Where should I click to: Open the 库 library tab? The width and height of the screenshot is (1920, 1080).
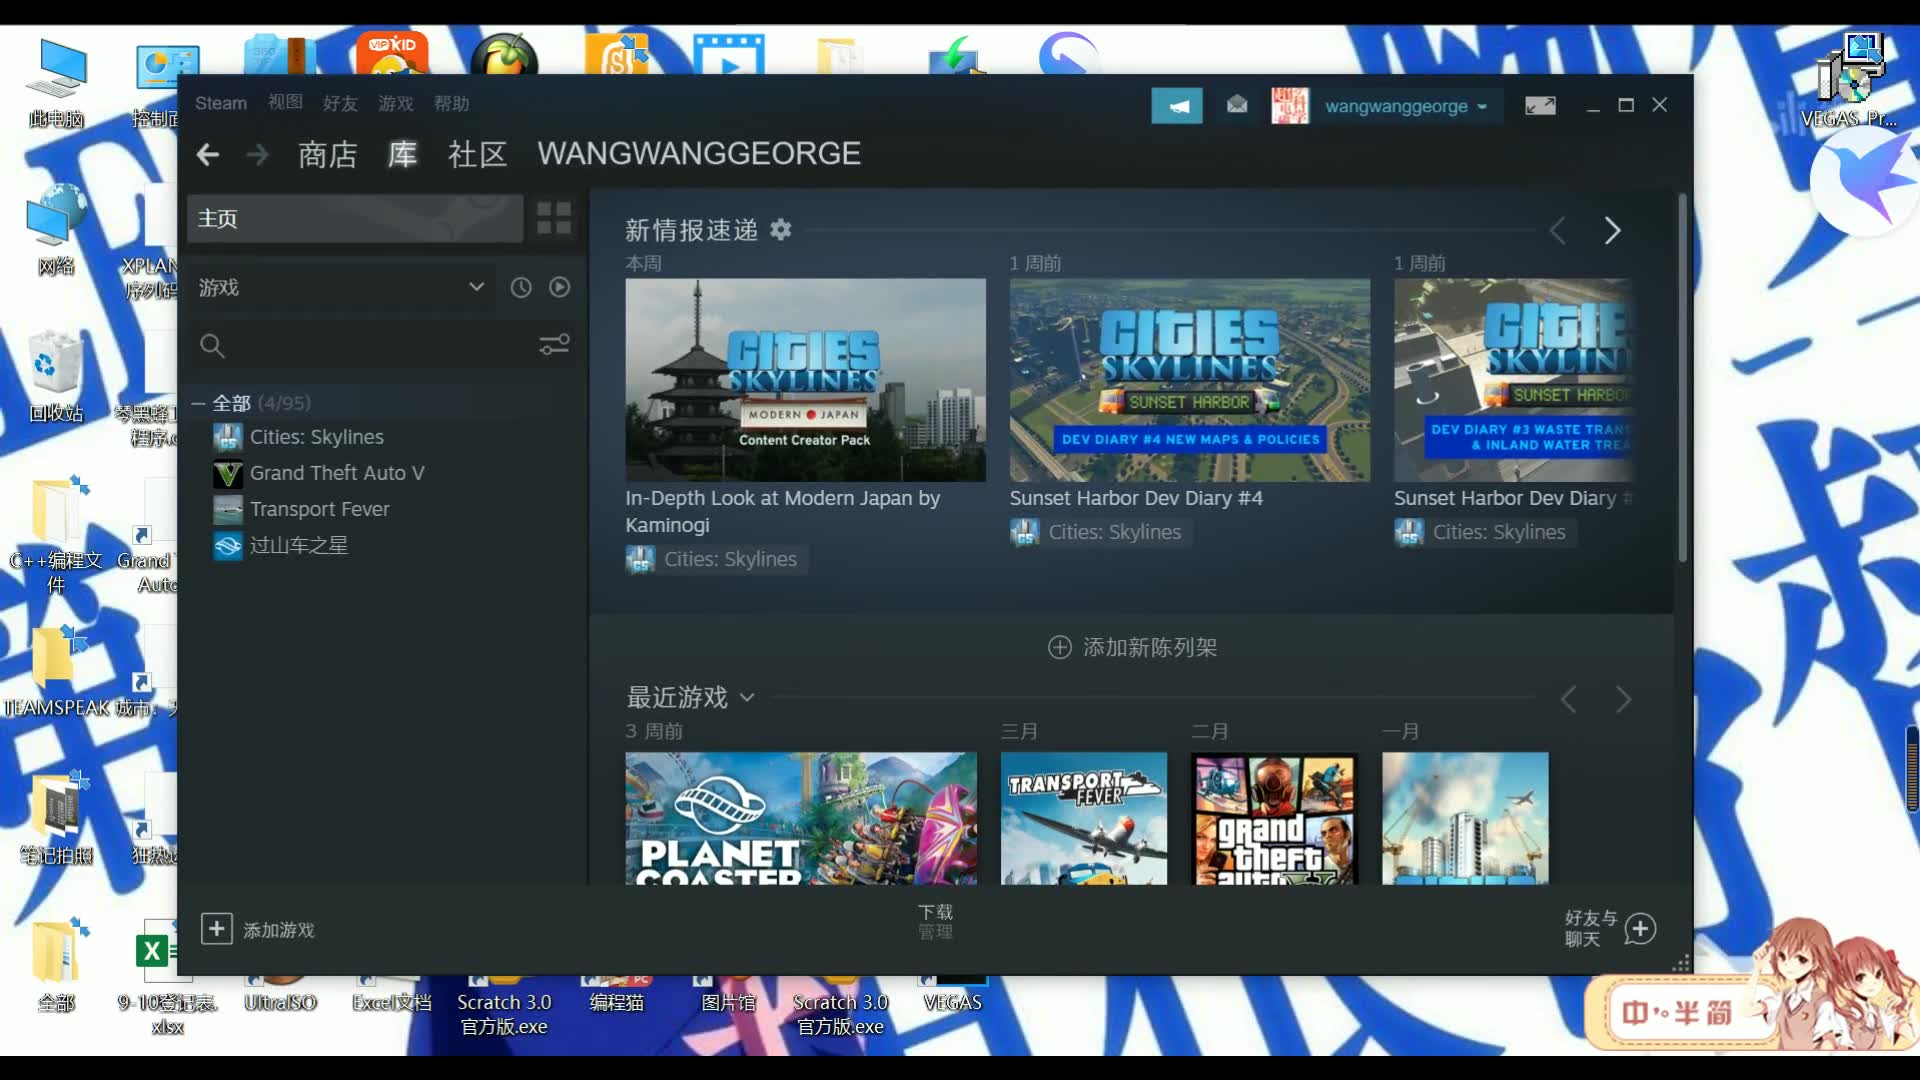coord(402,154)
